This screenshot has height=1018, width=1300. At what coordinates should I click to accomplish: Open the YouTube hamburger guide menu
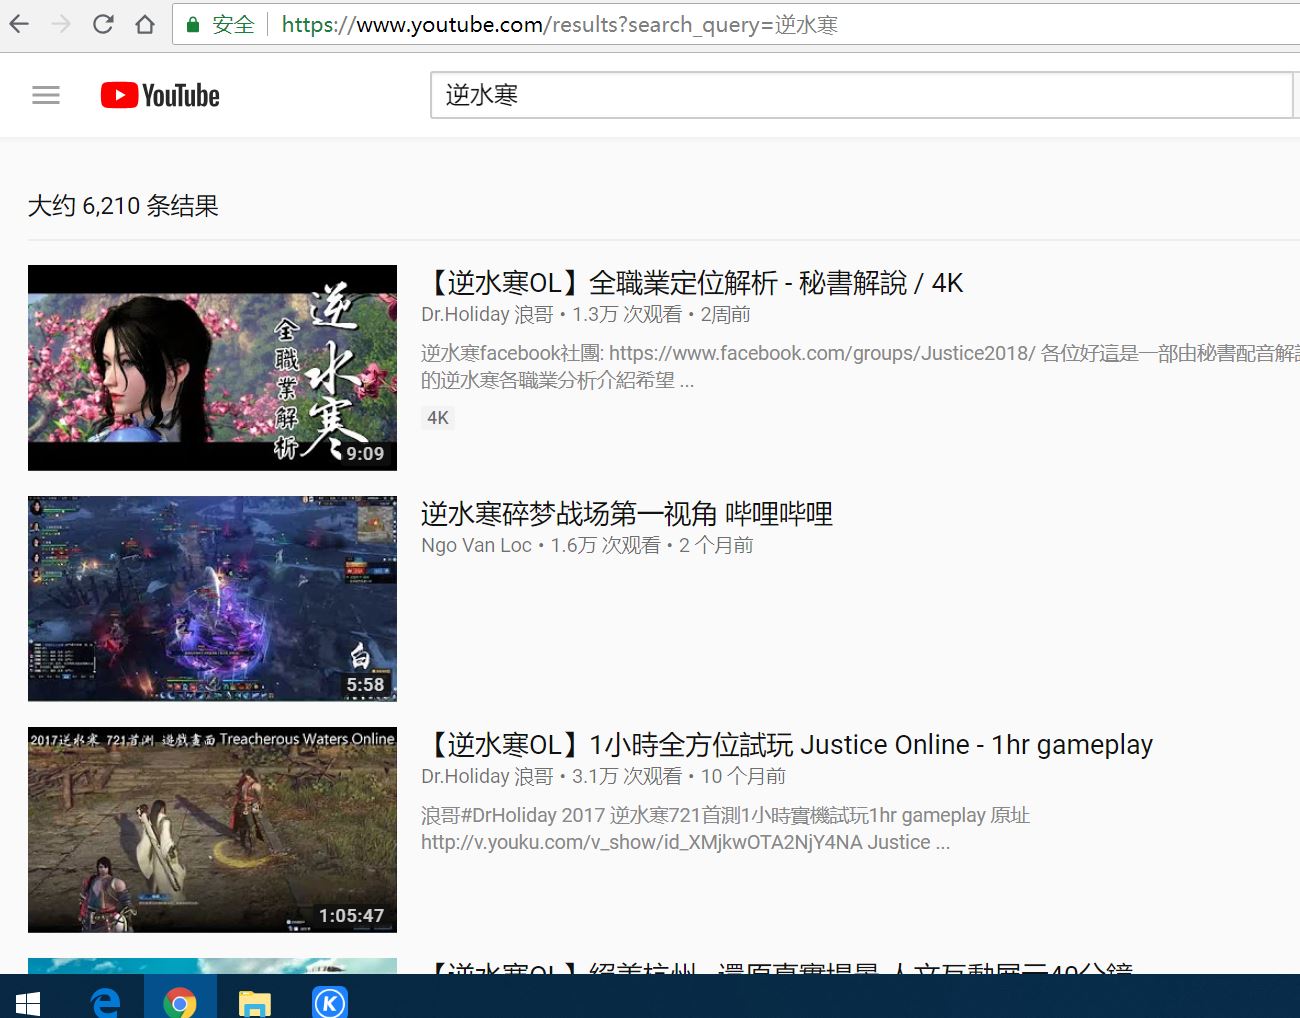pyautogui.click(x=46, y=95)
